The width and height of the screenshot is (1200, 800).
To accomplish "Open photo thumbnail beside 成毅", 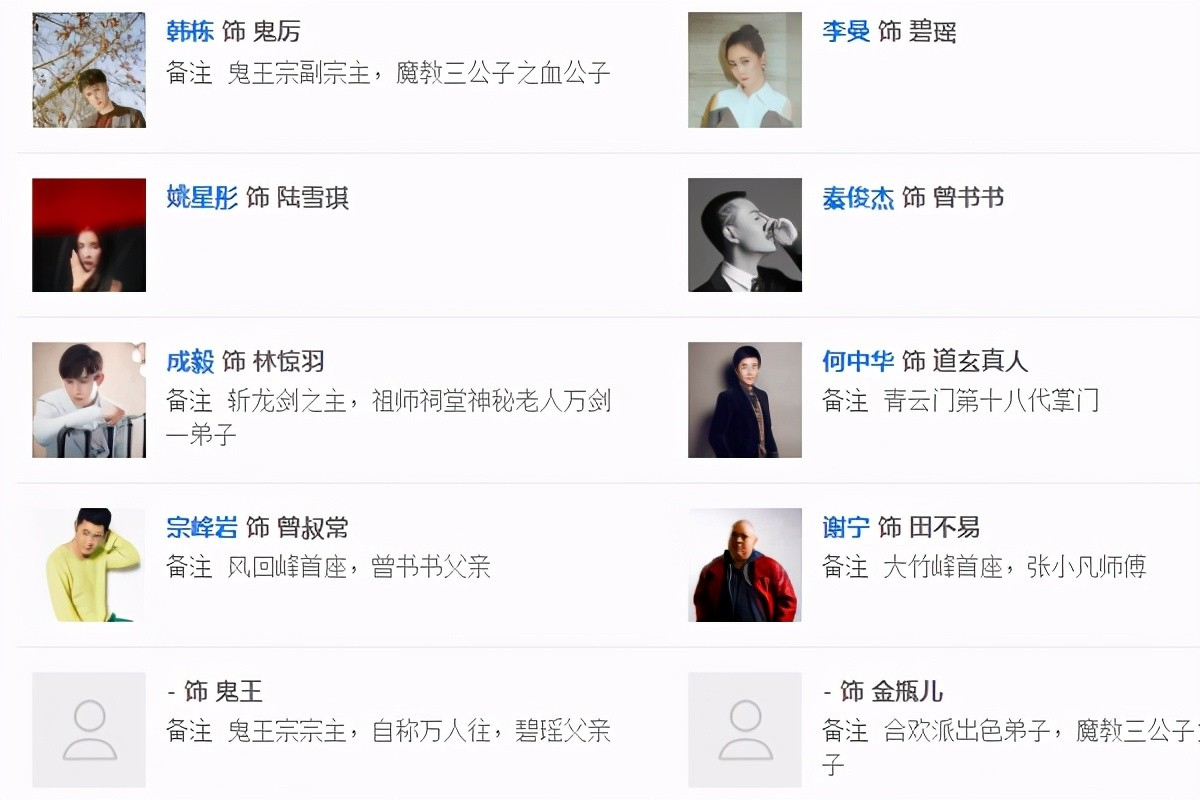I will point(89,400).
